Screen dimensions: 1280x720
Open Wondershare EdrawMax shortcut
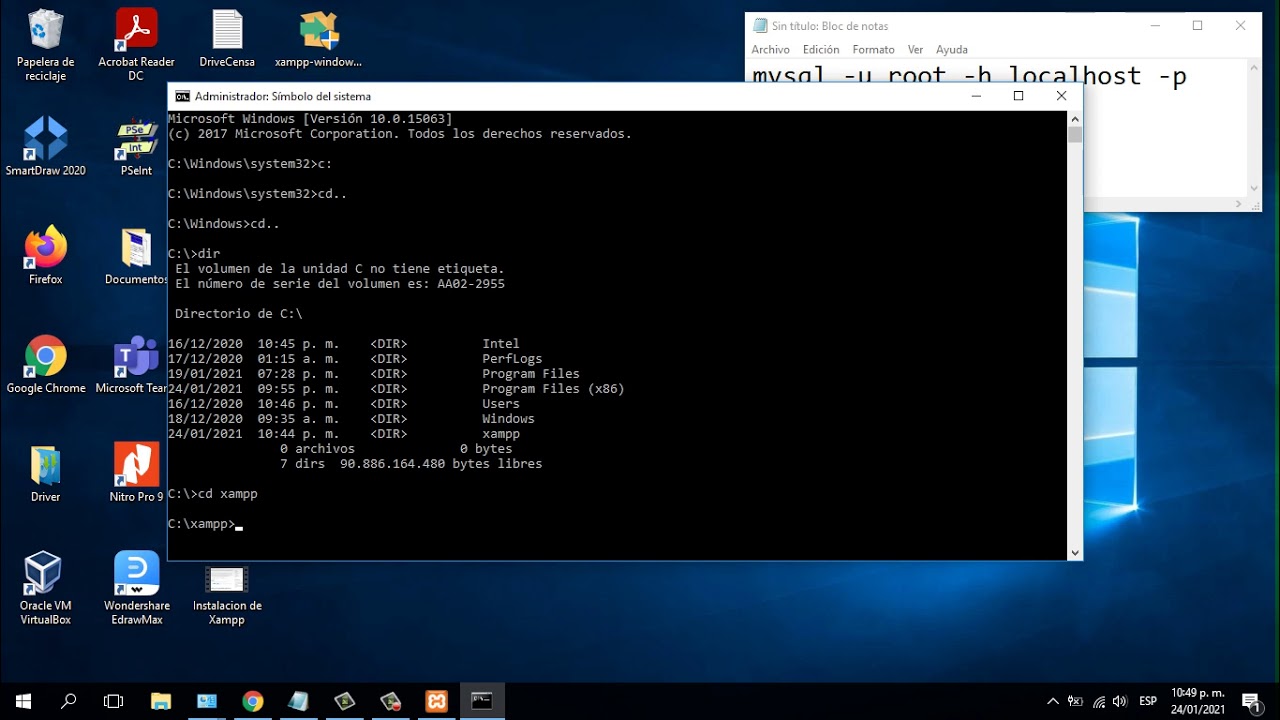[136, 589]
